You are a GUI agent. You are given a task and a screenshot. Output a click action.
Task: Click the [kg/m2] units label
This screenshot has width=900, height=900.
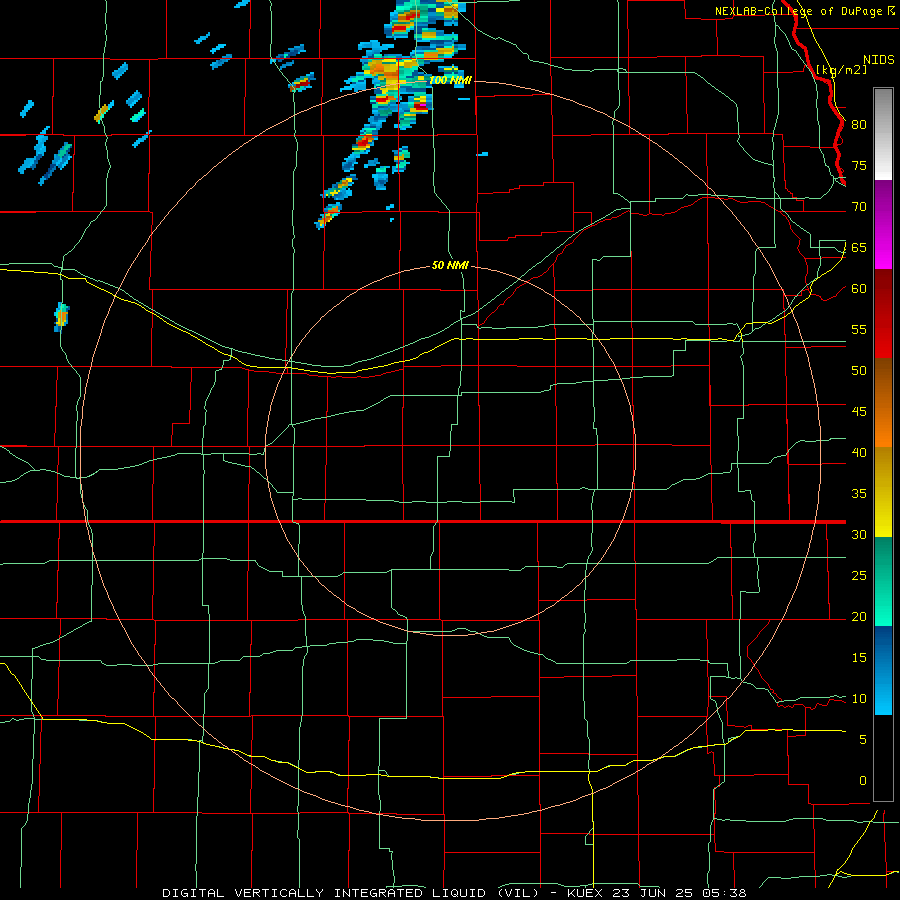click(841, 70)
